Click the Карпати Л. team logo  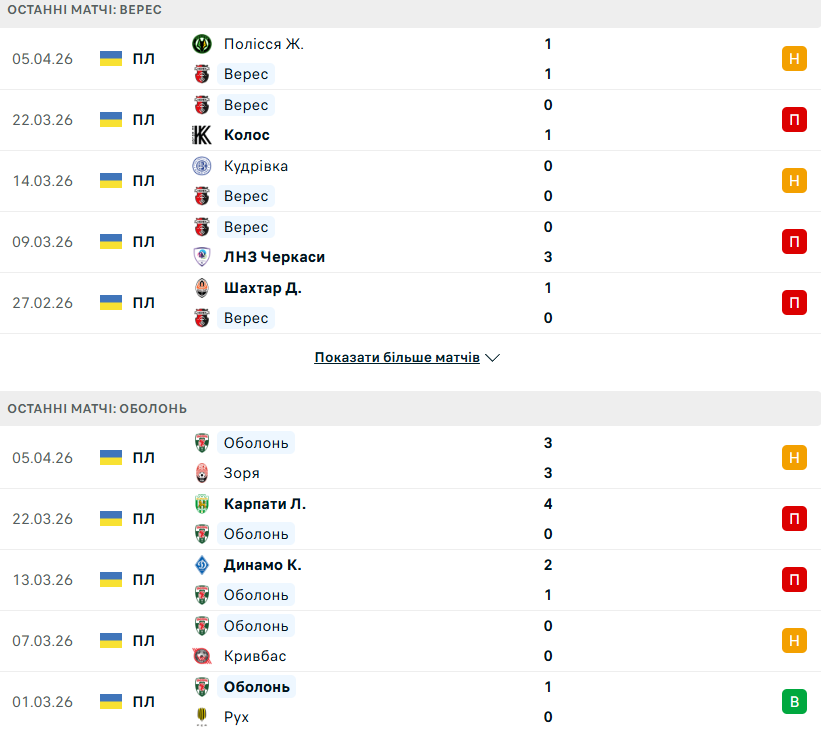pos(202,504)
